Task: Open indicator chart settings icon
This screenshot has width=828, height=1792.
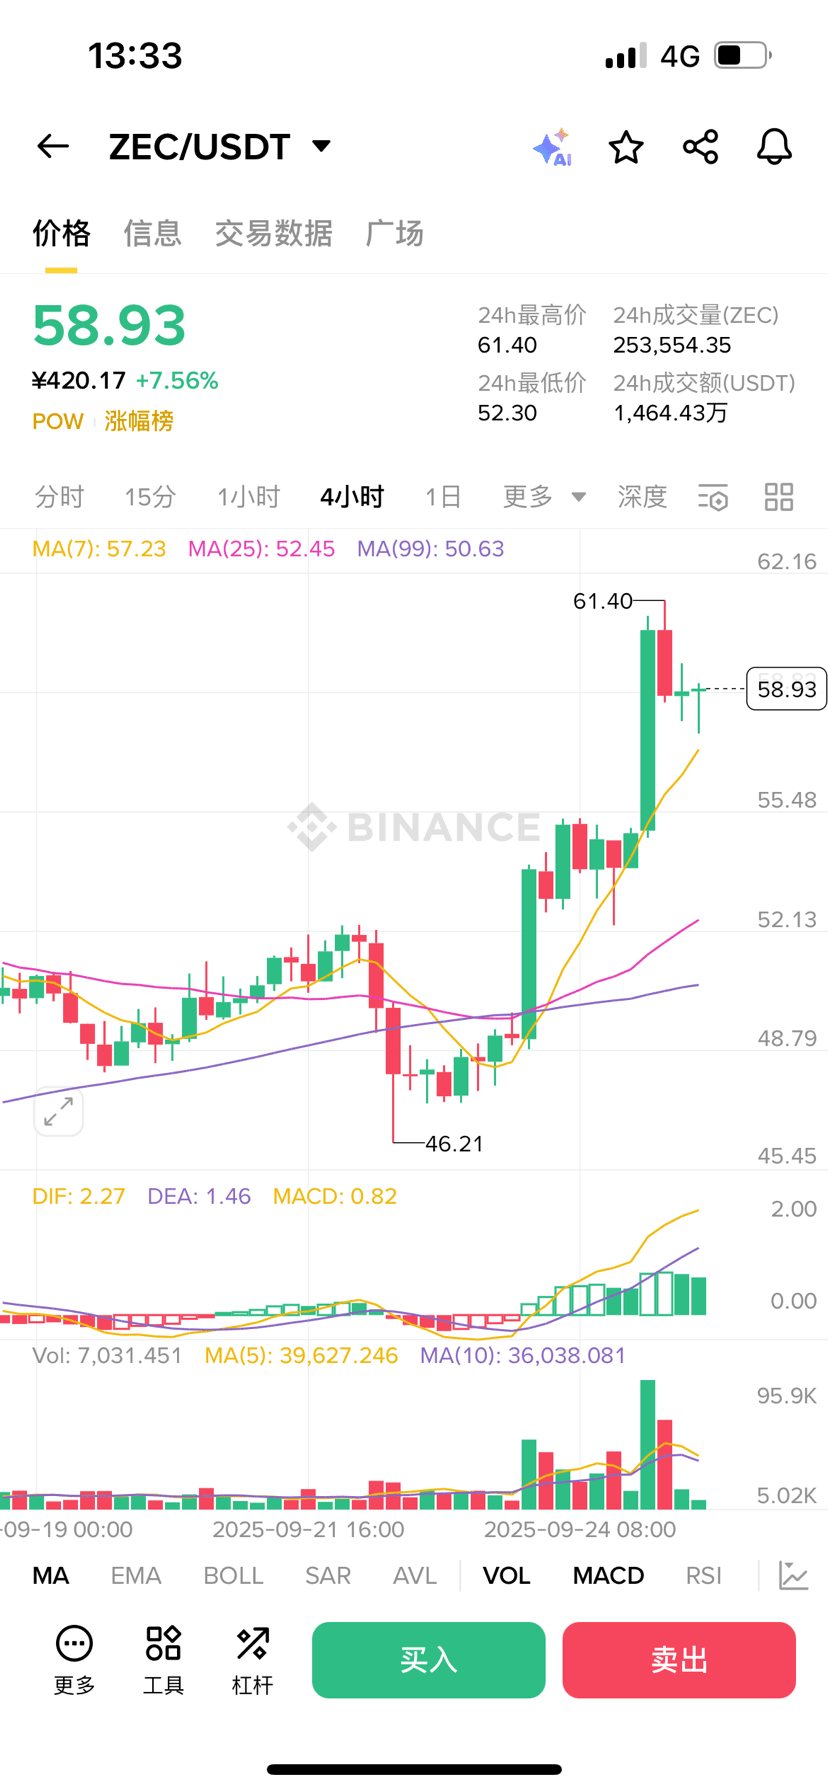Action: [x=793, y=1576]
